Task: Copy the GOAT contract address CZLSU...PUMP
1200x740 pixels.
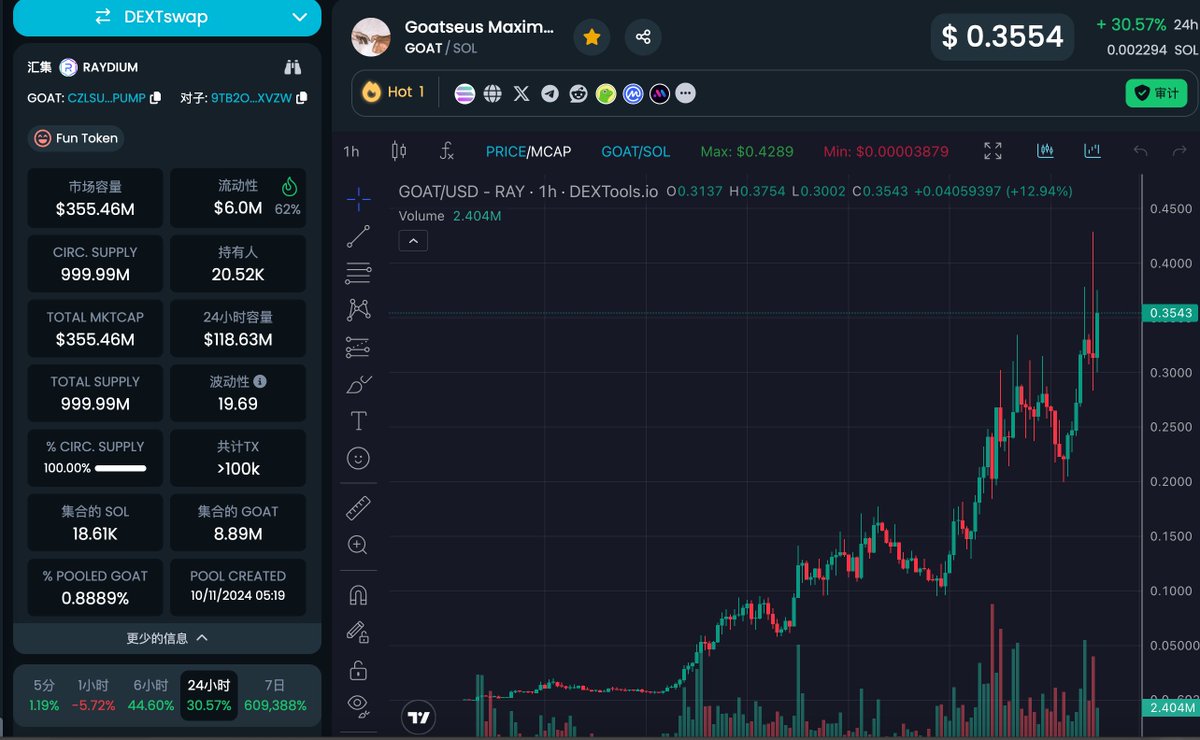Action: coord(154,98)
